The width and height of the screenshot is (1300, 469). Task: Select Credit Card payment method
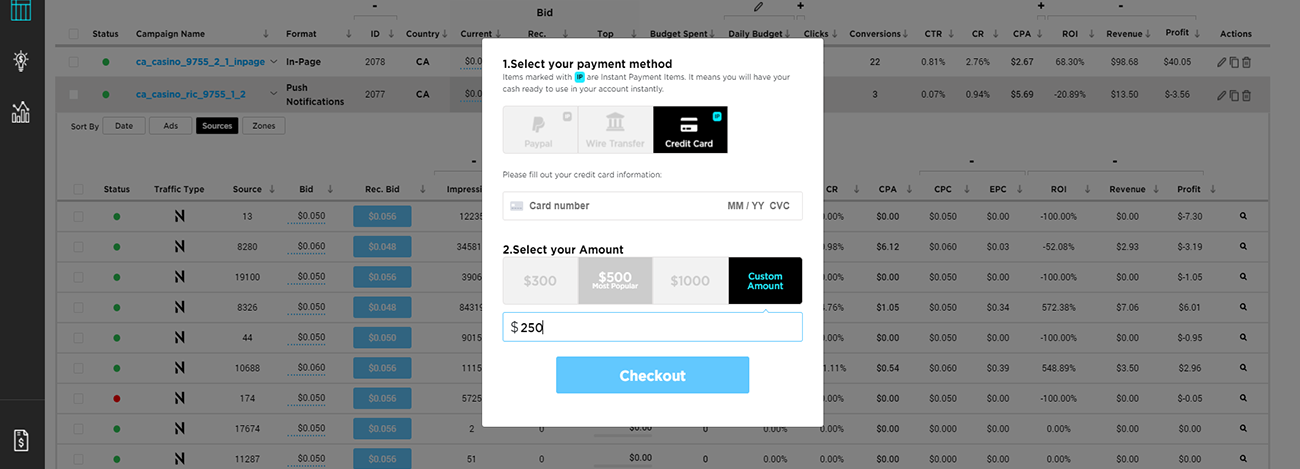pyautogui.click(x=690, y=130)
